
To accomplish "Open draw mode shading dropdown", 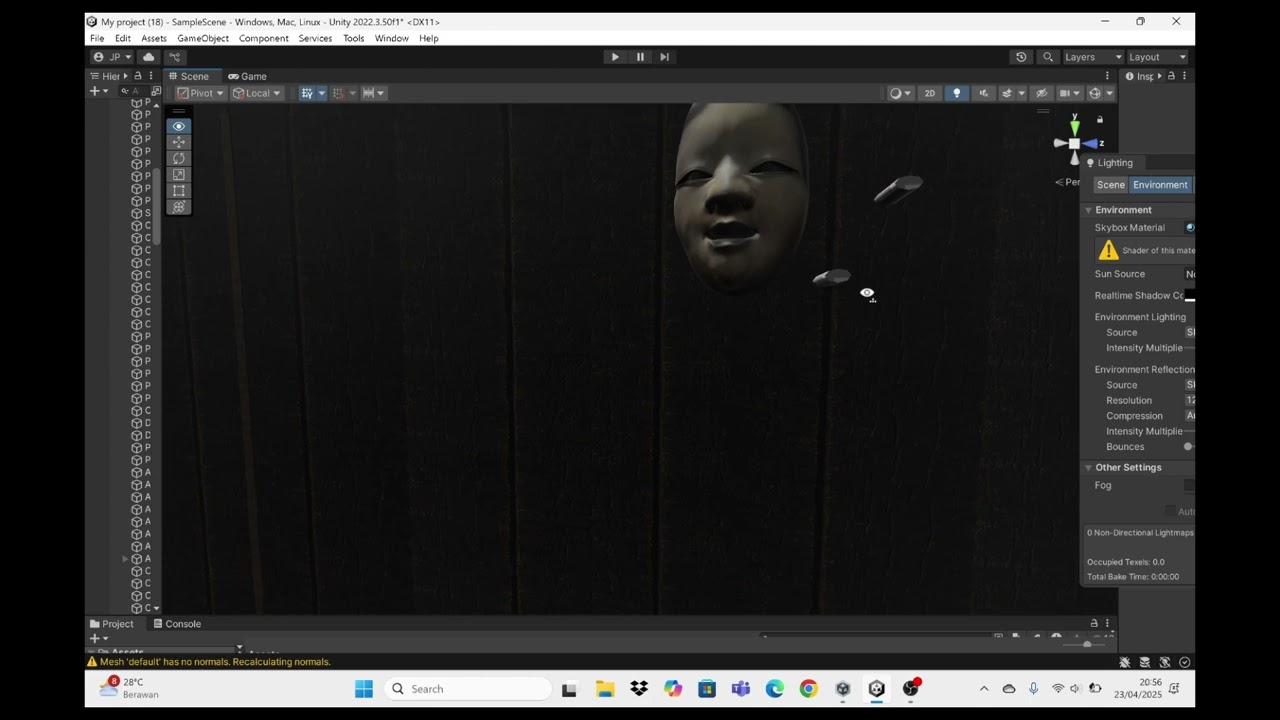I will (900, 93).
